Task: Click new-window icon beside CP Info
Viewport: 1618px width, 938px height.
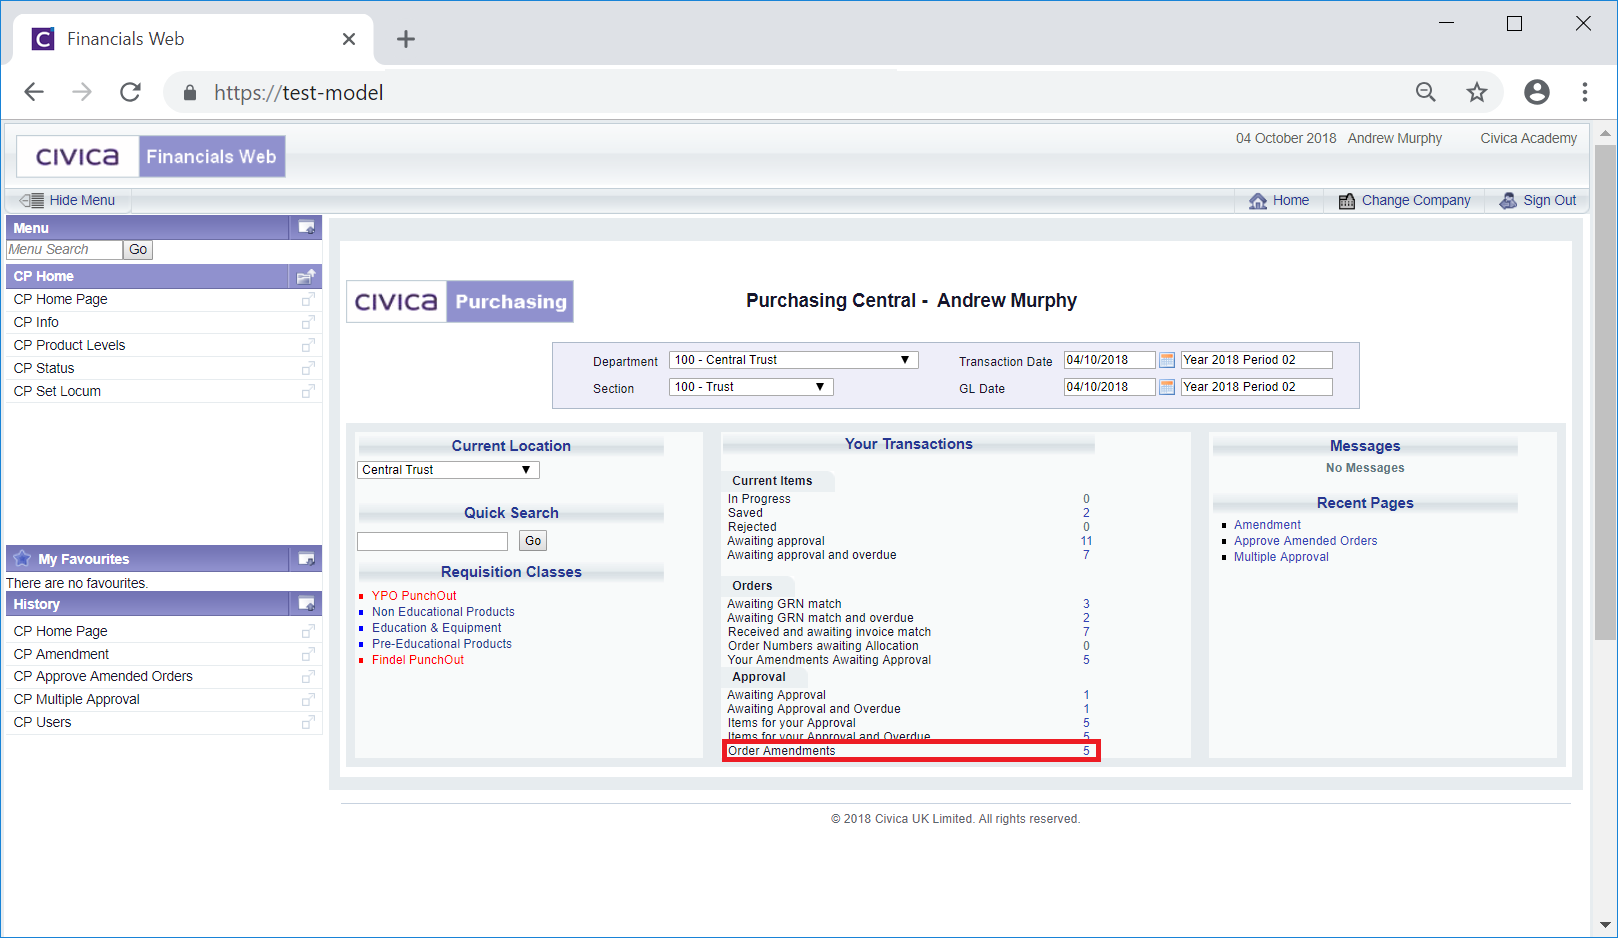Action: pyautogui.click(x=308, y=322)
